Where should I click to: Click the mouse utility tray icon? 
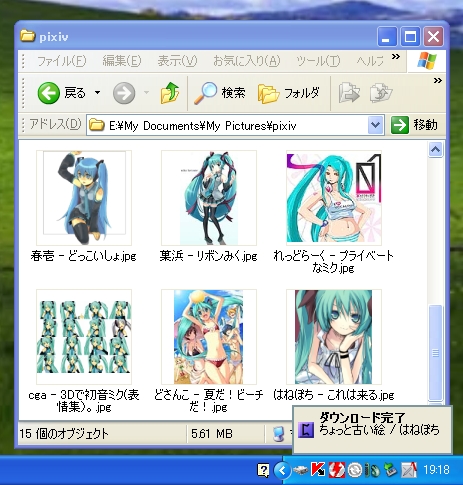pyautogui.click(x=372, y=470)
